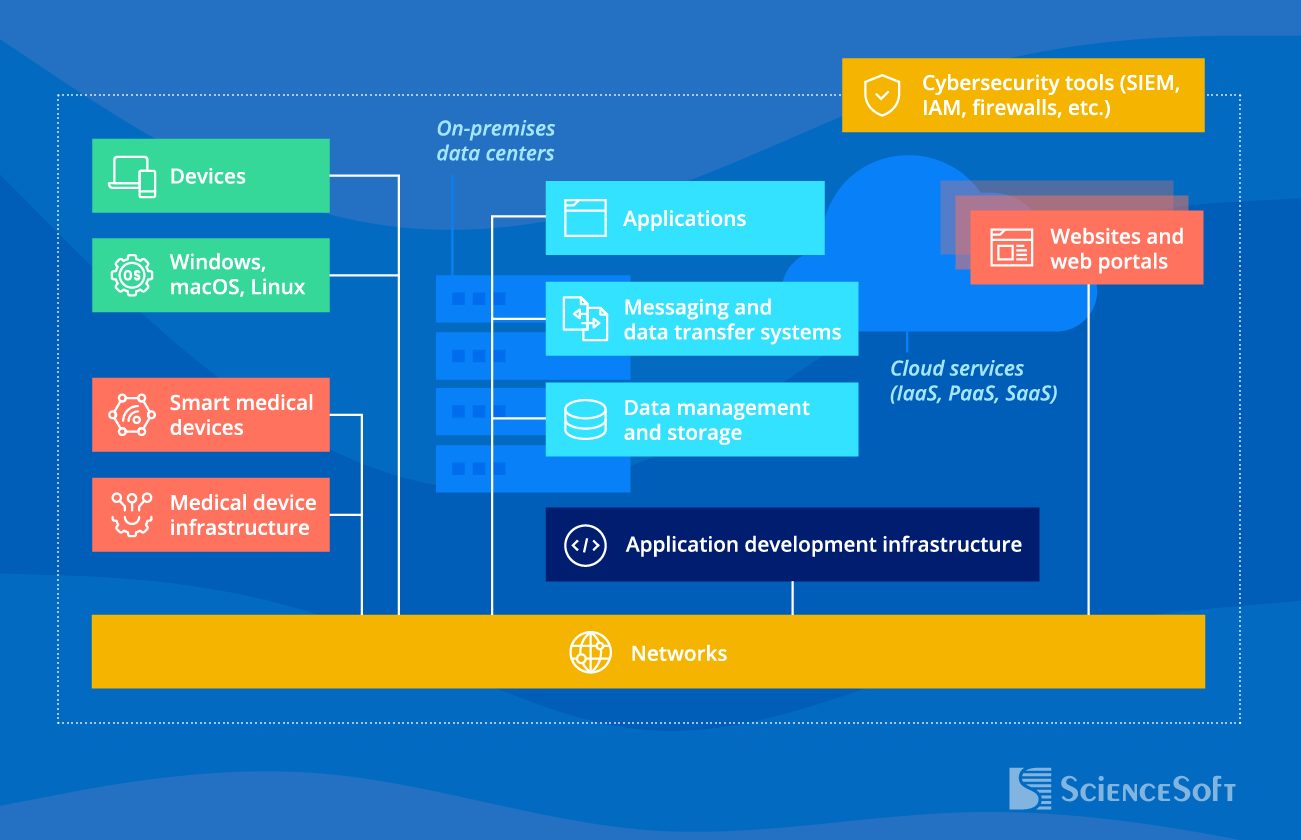
Task: Select the data transfer document icon
Action: (x=586, y=318)
